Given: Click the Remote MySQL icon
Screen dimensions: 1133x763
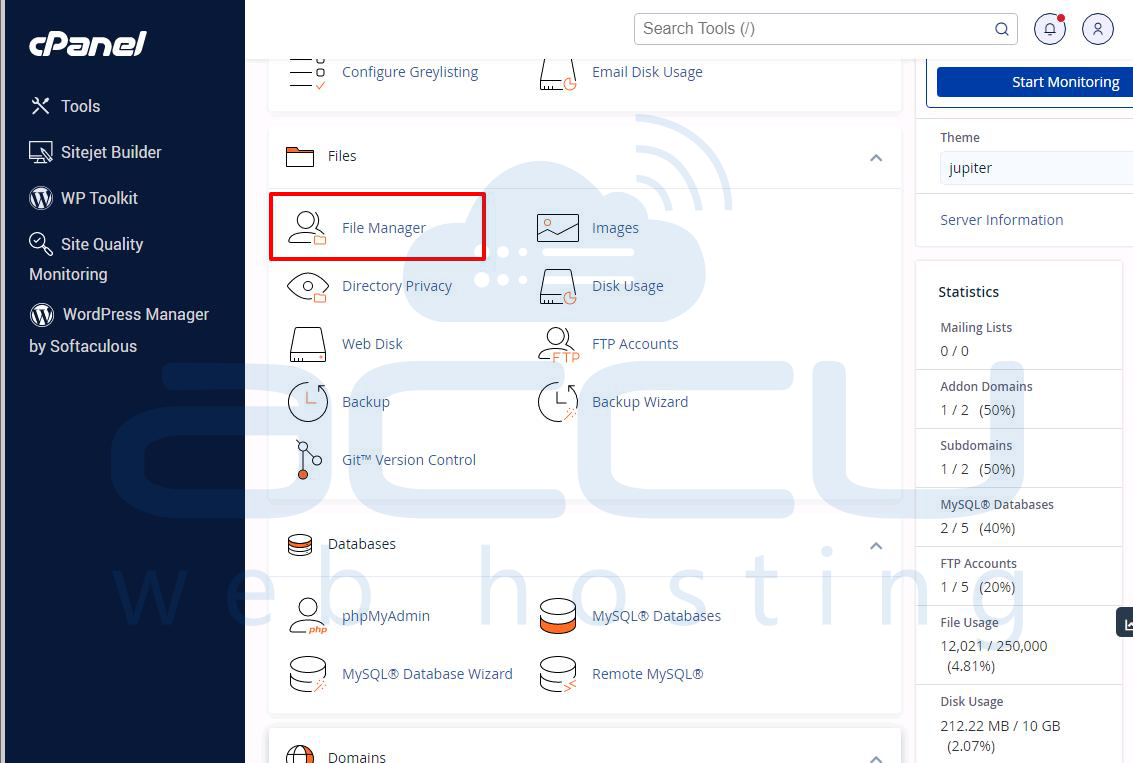Looking at the screenshot, I should tap(558, 674).
